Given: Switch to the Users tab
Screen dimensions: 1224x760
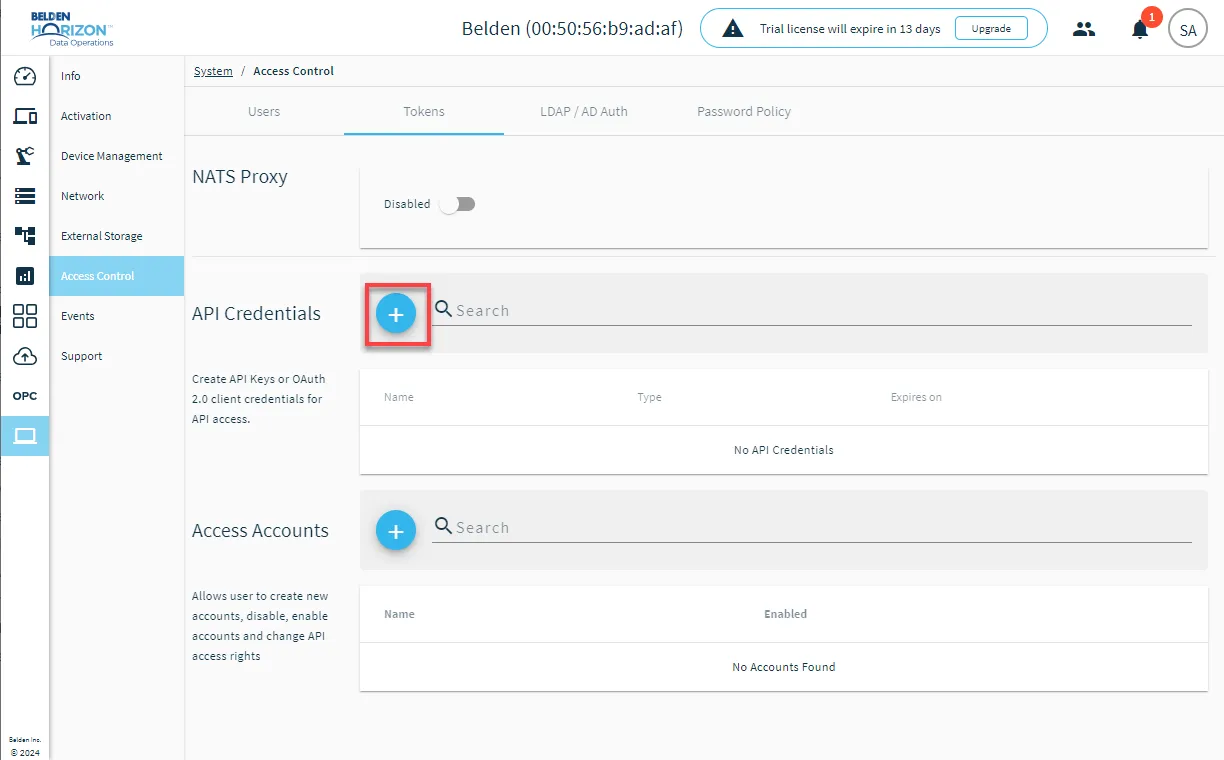Looking at the screenshot, I should pos(264,112).
